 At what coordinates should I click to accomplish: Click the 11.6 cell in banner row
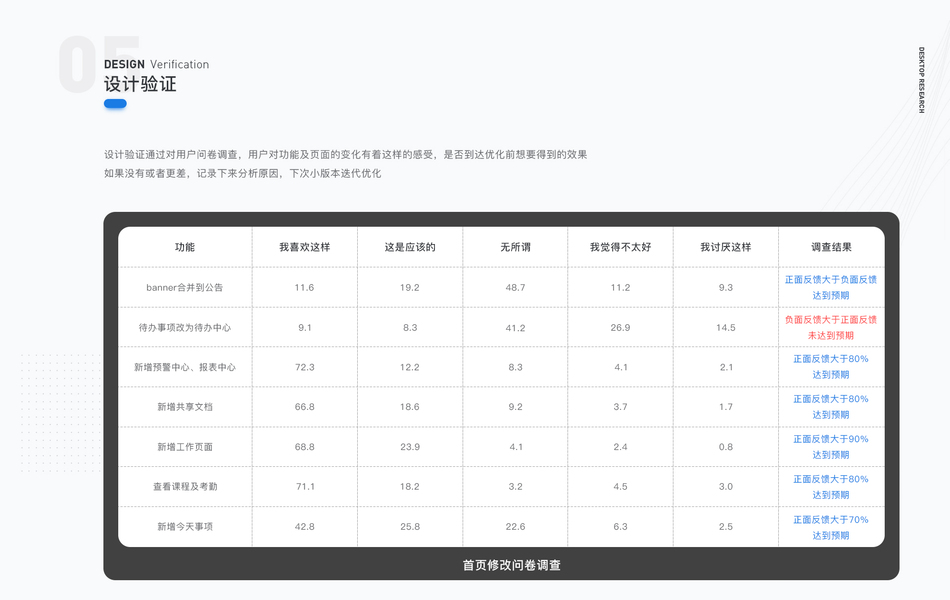(x=305, y=287)
